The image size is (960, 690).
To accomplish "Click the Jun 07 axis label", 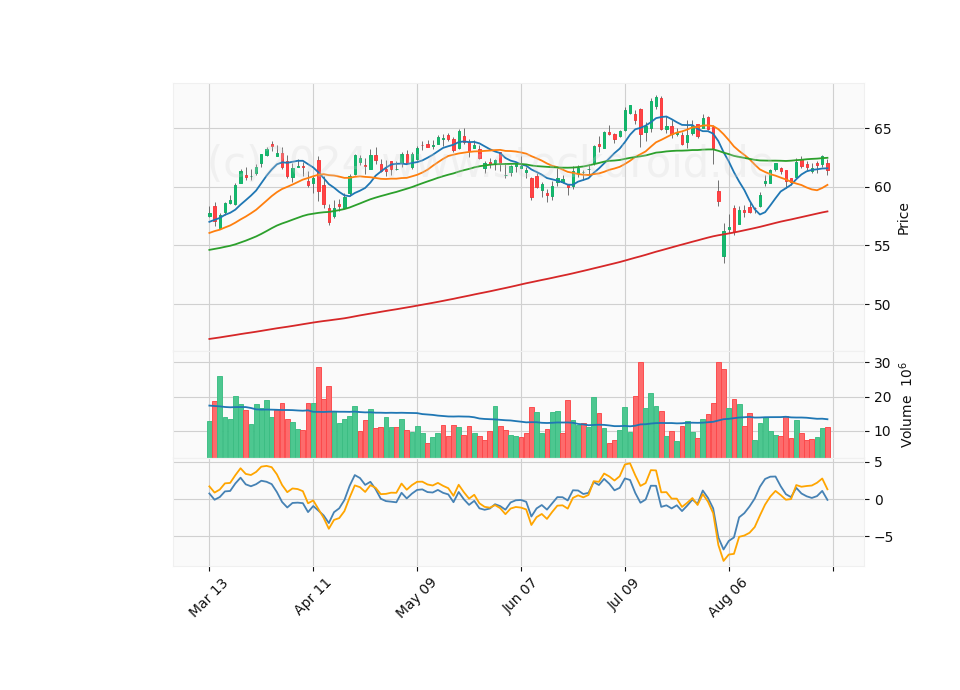I will 520,596.
